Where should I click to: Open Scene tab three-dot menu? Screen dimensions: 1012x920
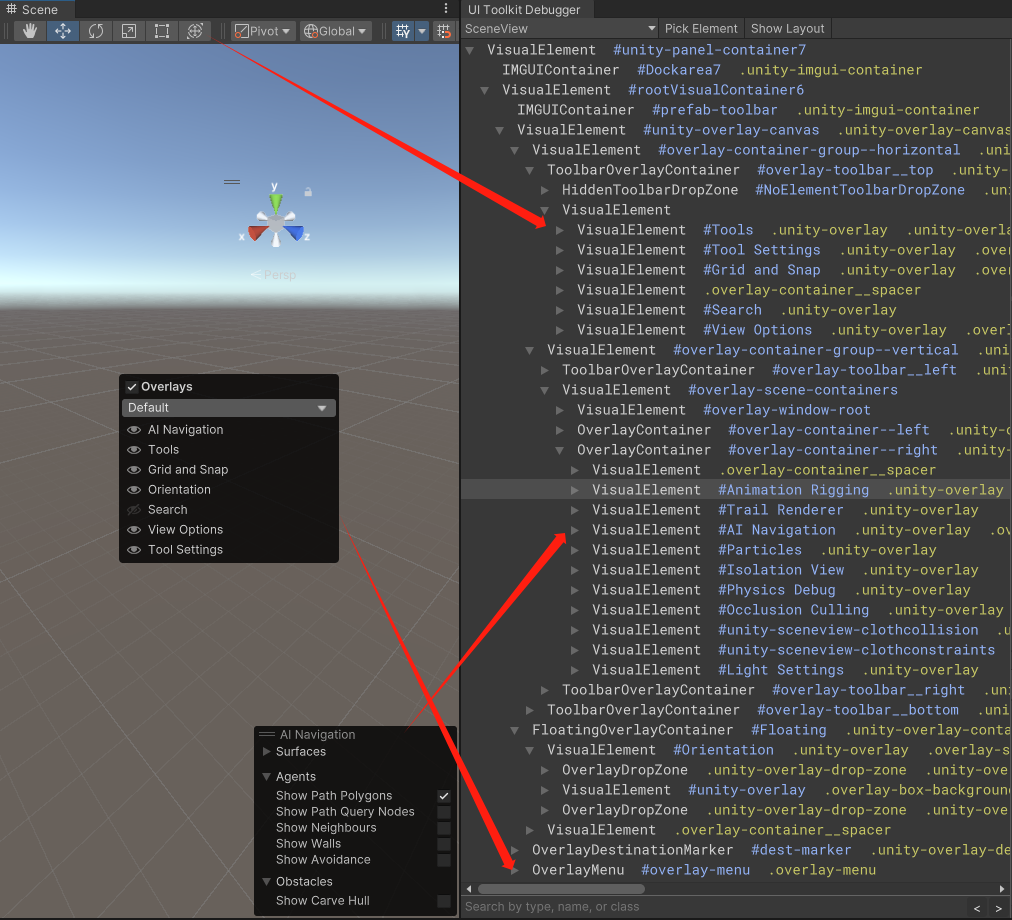click(446, 8)
